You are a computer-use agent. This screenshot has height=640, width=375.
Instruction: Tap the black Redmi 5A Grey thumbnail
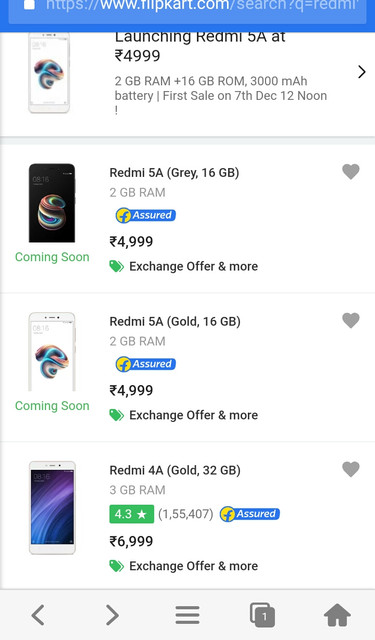(52, 203)
